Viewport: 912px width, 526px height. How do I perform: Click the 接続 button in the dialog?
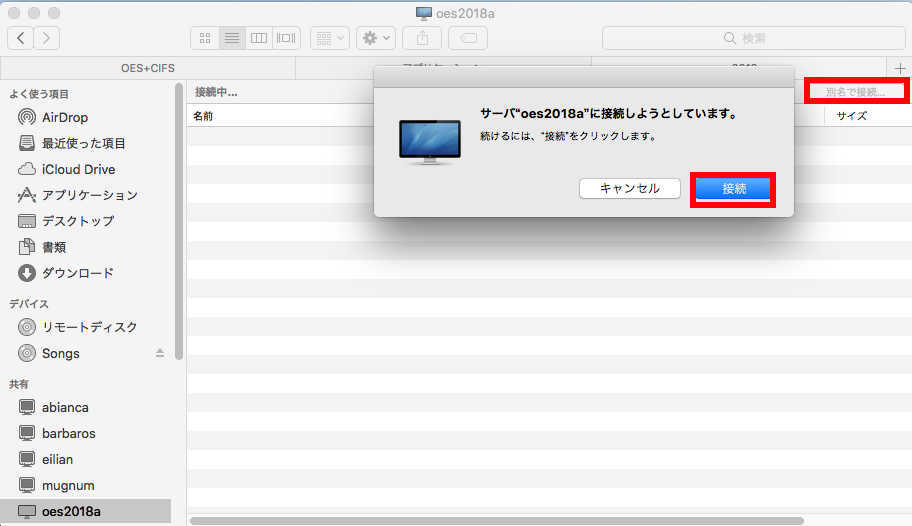pyautogui.click(x=733, y=189)
